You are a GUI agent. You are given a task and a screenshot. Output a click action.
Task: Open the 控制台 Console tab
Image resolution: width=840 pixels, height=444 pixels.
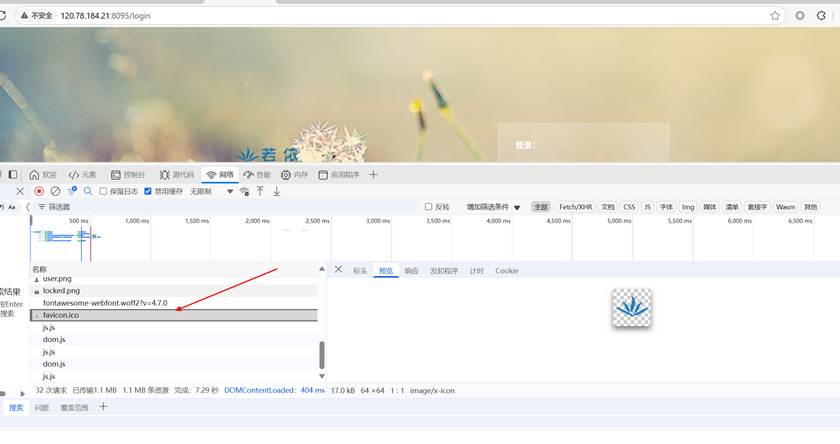coord(128,175)
